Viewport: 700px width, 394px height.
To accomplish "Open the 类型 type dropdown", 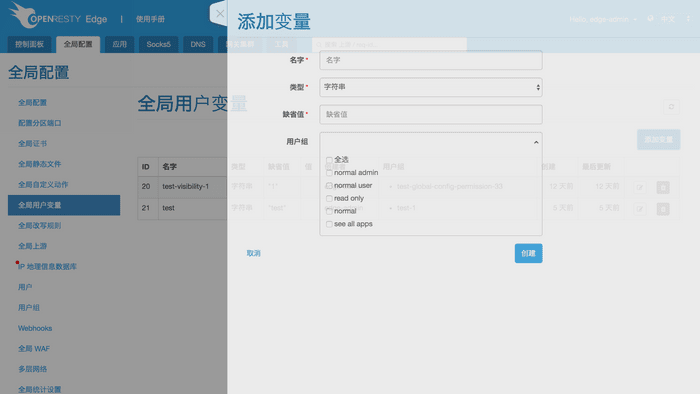I will click(x=431, y=87).
